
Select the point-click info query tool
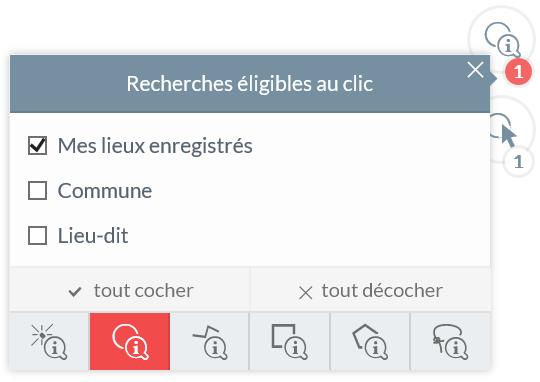pyautogui.click(x=49, y=341)
